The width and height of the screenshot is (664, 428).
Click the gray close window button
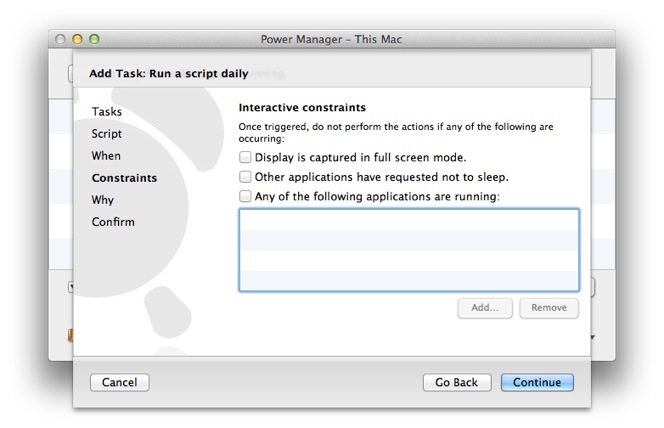(60, 39)
